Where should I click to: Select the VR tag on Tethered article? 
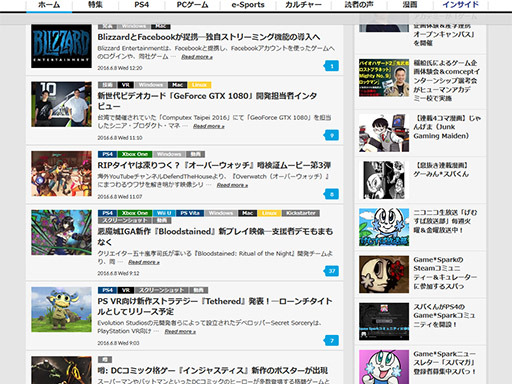126,290
